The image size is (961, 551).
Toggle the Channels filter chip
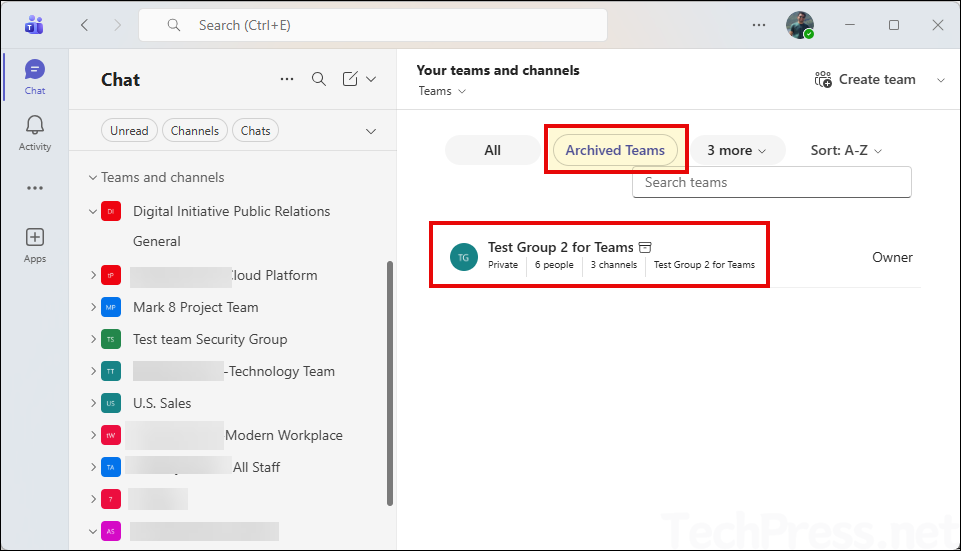(x=195, y=131)
